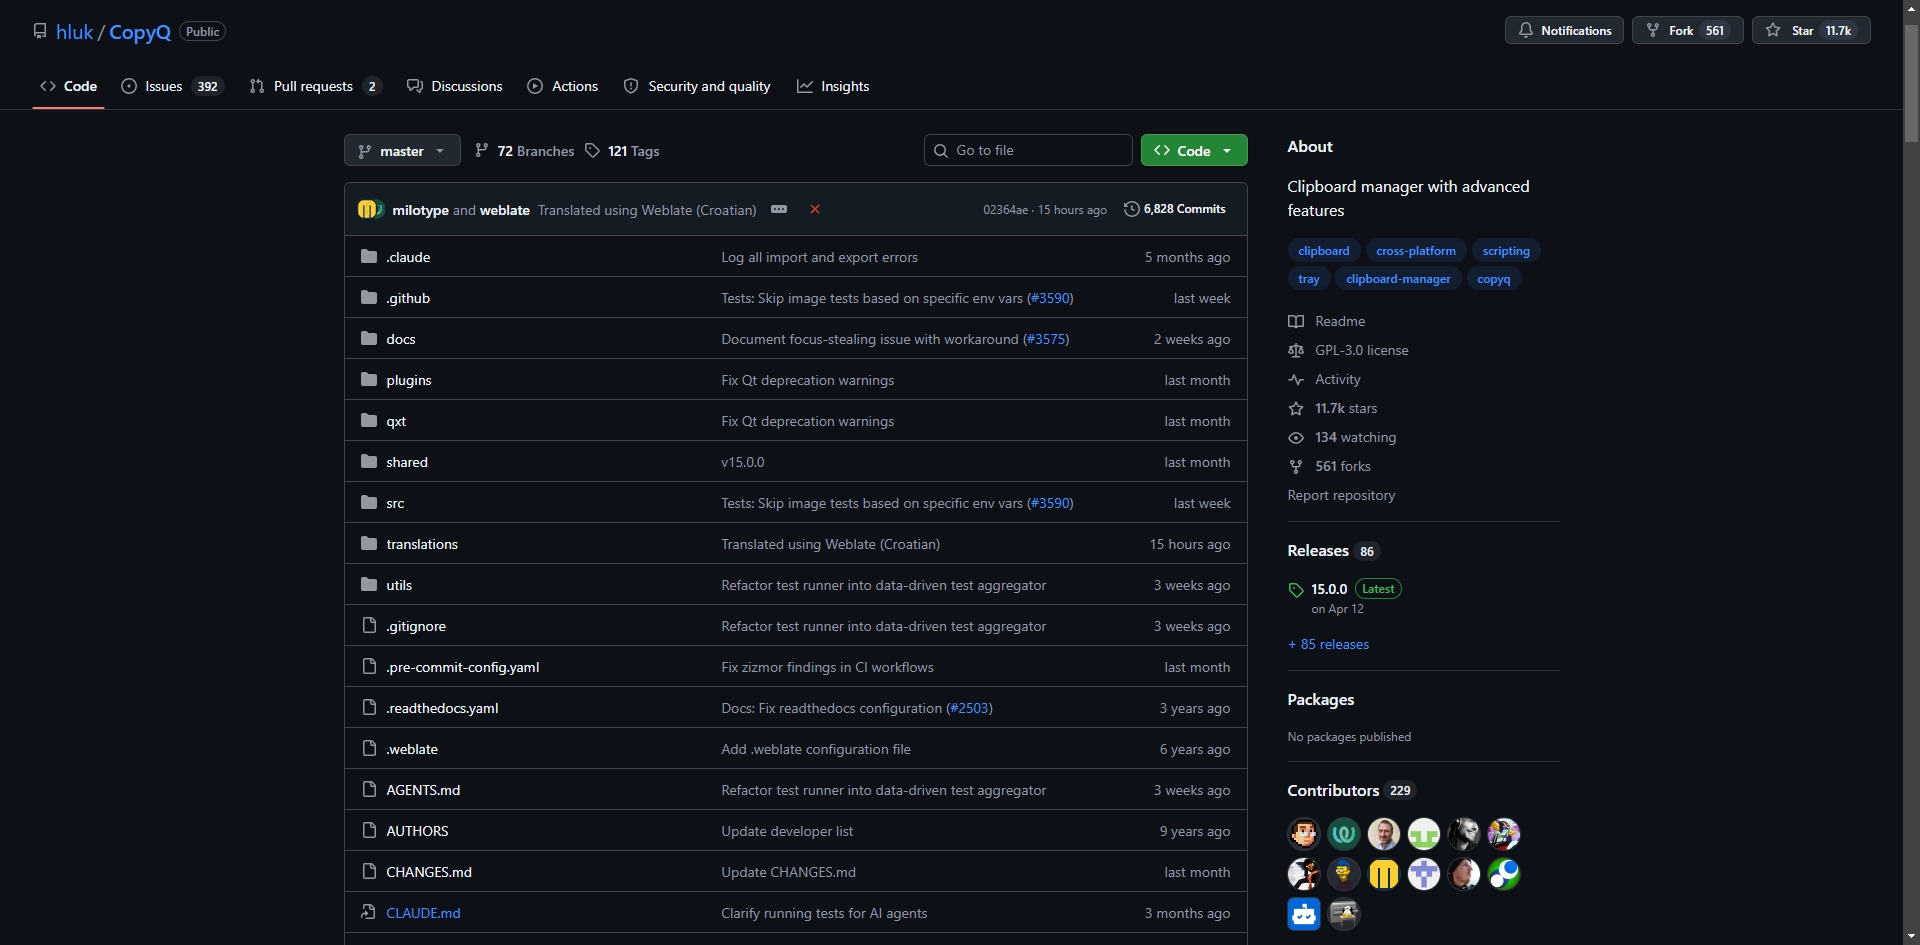Open the green Code dropdown button

coord(1194,150)
